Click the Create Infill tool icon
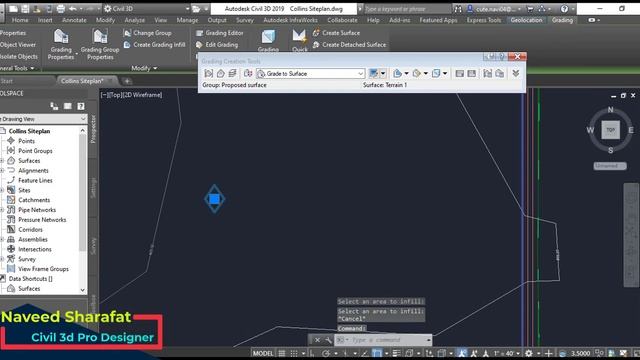The image size is (640, 360). point(397,73)
